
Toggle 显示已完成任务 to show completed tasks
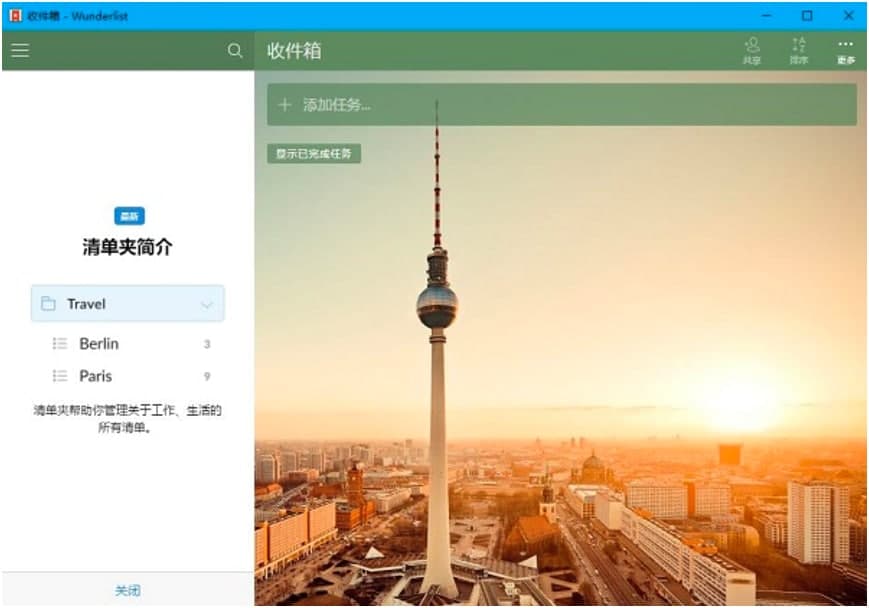coord(316,154)
